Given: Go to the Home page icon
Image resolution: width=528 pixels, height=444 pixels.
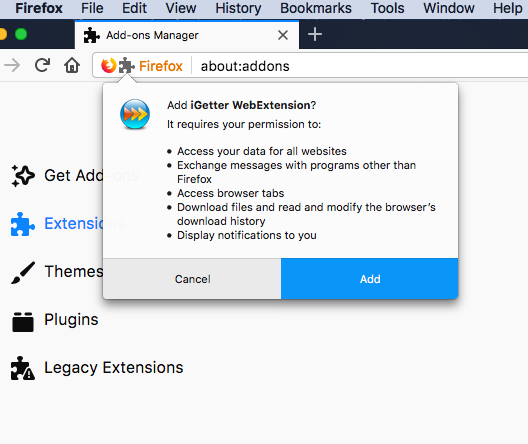Looking at the screenshot, I should coord(72,65).
